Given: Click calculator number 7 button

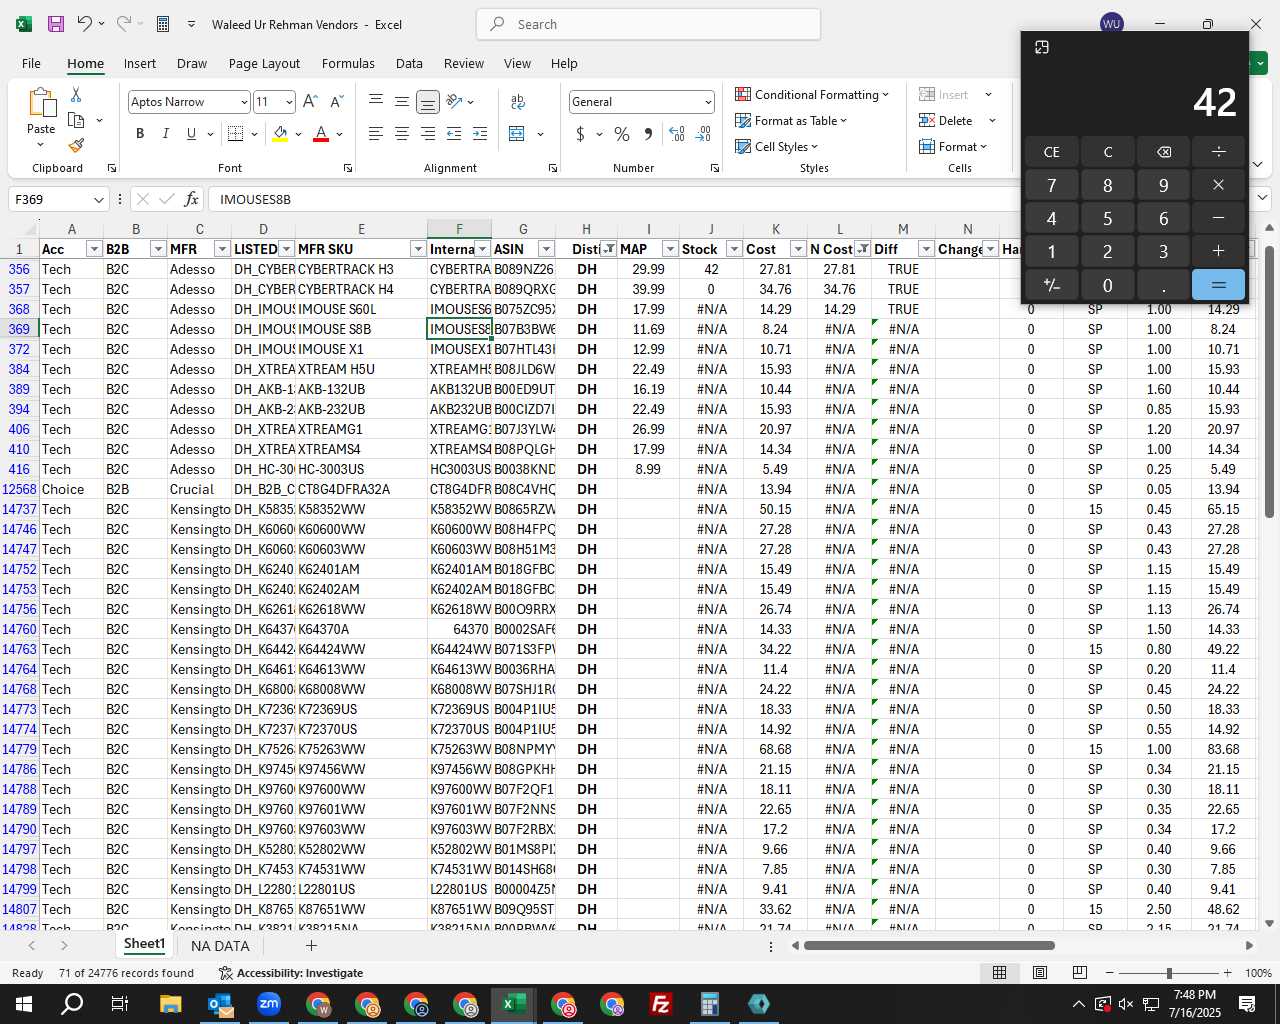Looking at the screenshot, I should pyautogui.click(x=1051, y=185).
